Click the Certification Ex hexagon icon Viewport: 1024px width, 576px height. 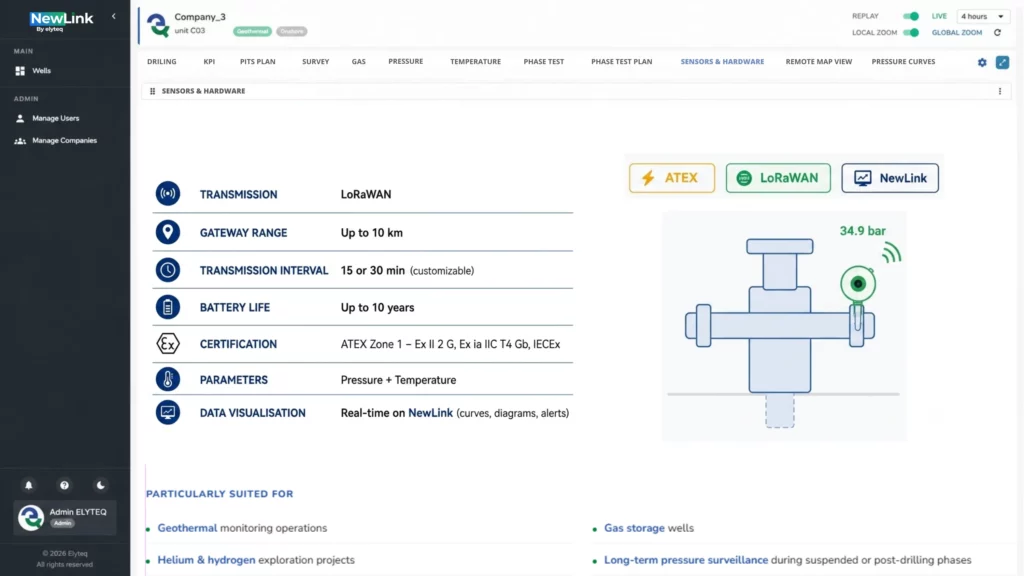pos(168,344)
